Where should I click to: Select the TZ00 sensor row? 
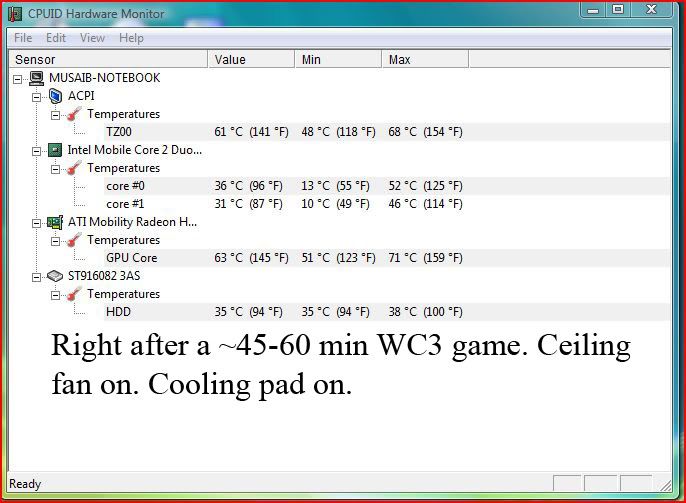click(387, 132)
